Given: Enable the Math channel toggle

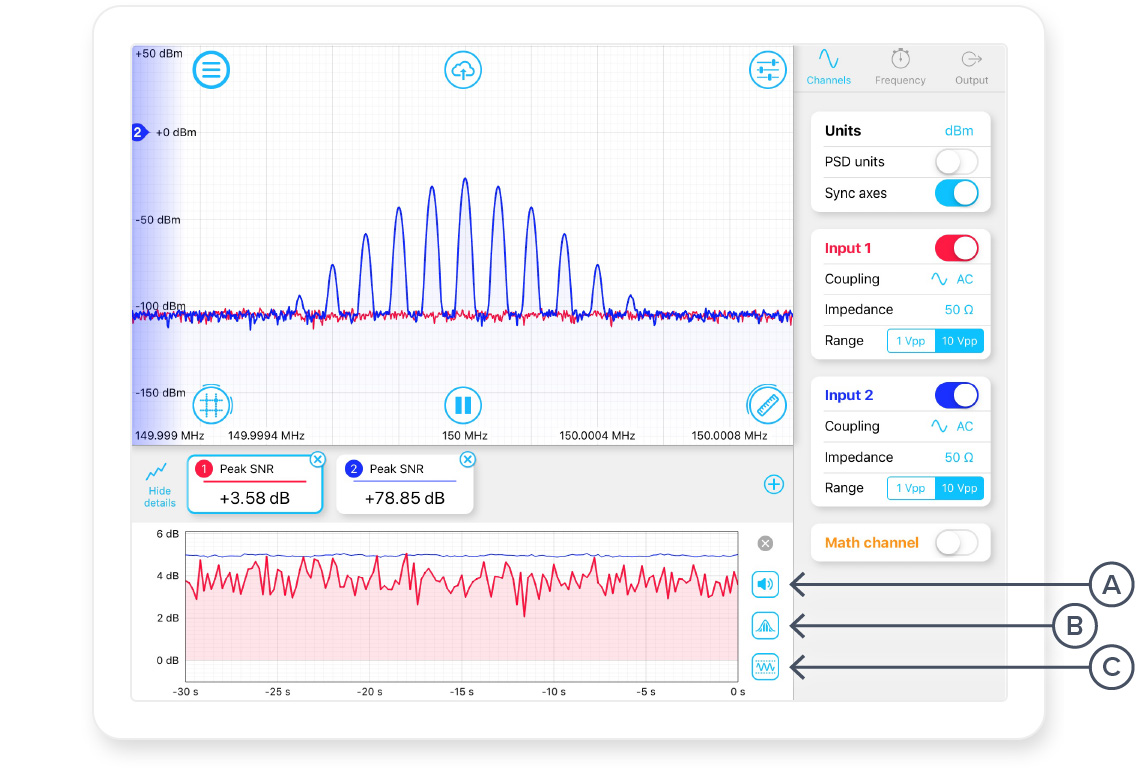Looking at the screenshot, I should pos(956,542).
